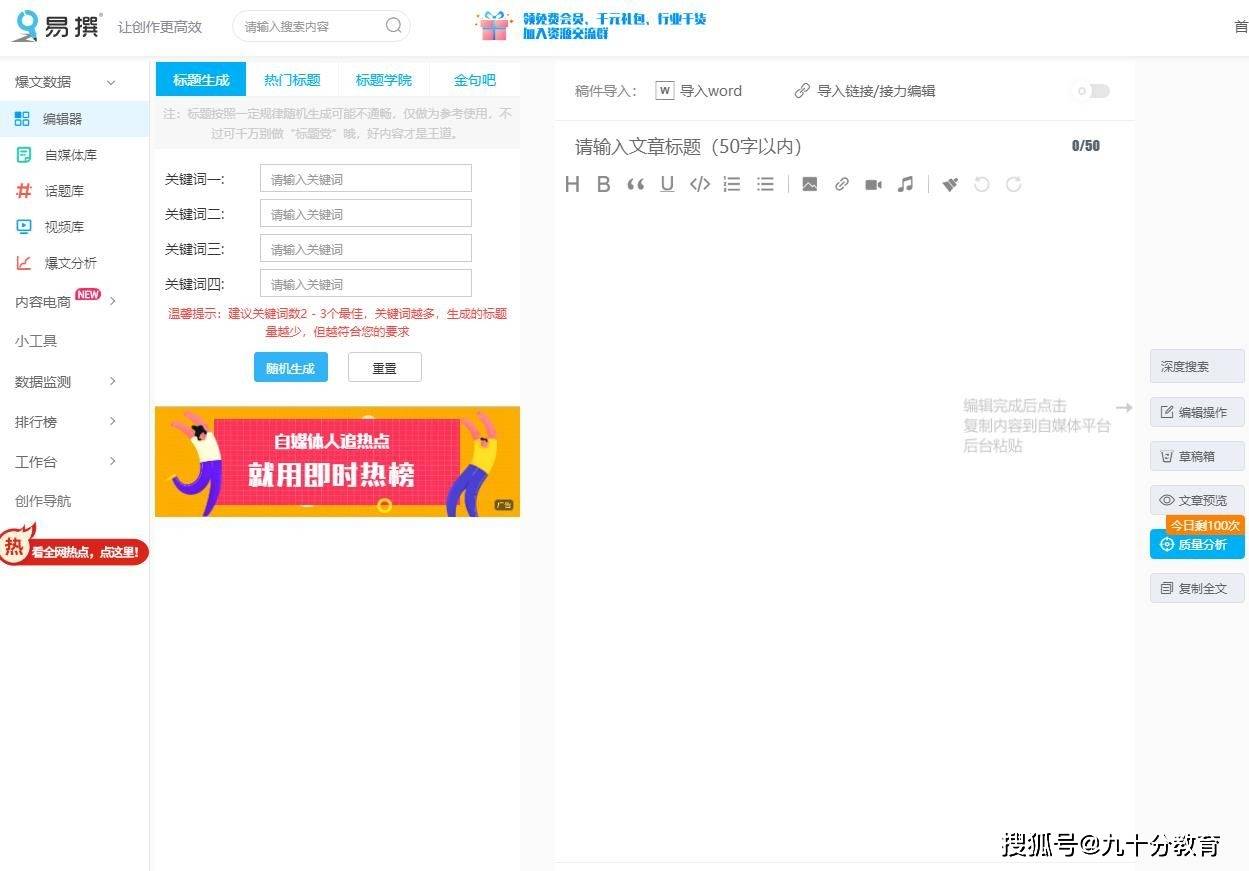Insert a video using the camera icon
1249x871 pixels.
click(873, 184)
